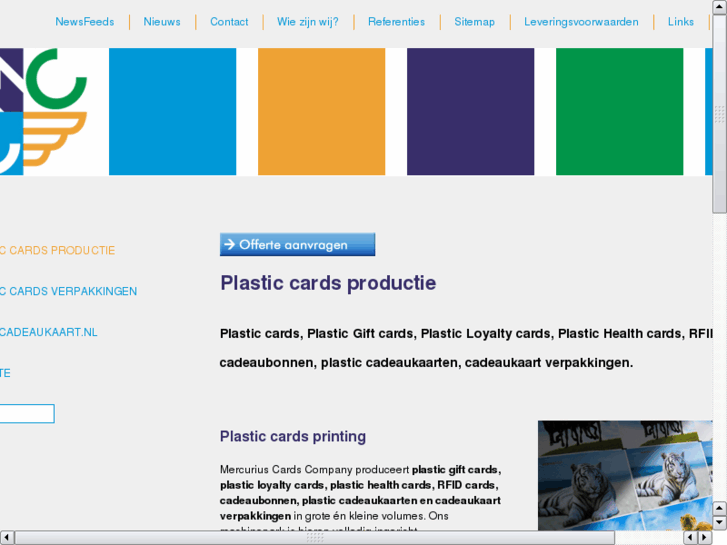The height and width of the screenshot is (545, 727).
Task: Open the CADEAUKAART.NL sidebar link
Action: click(49, 332)
